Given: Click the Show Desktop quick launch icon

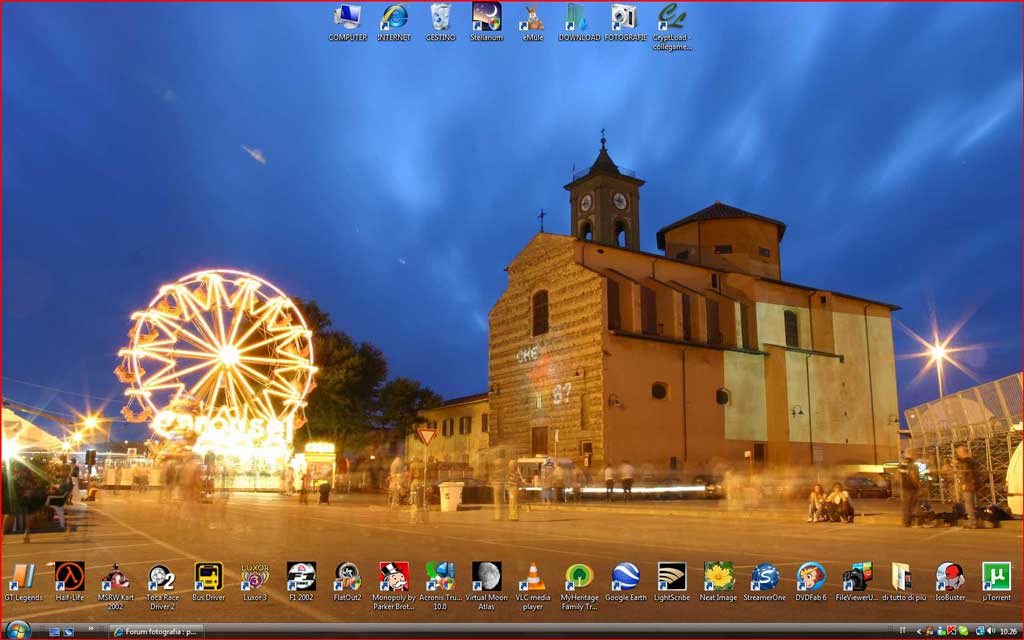Looking at the screenshot, I should (54, 632).
